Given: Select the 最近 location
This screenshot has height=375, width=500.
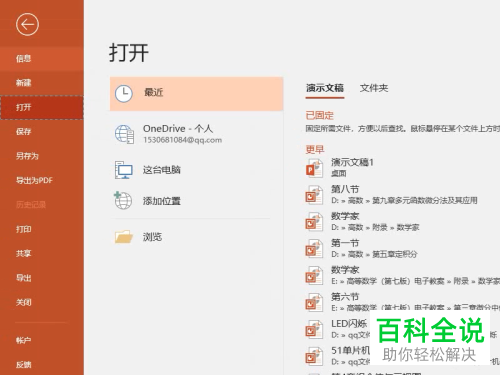Looking at the screenshot, I should click(197, 94).
